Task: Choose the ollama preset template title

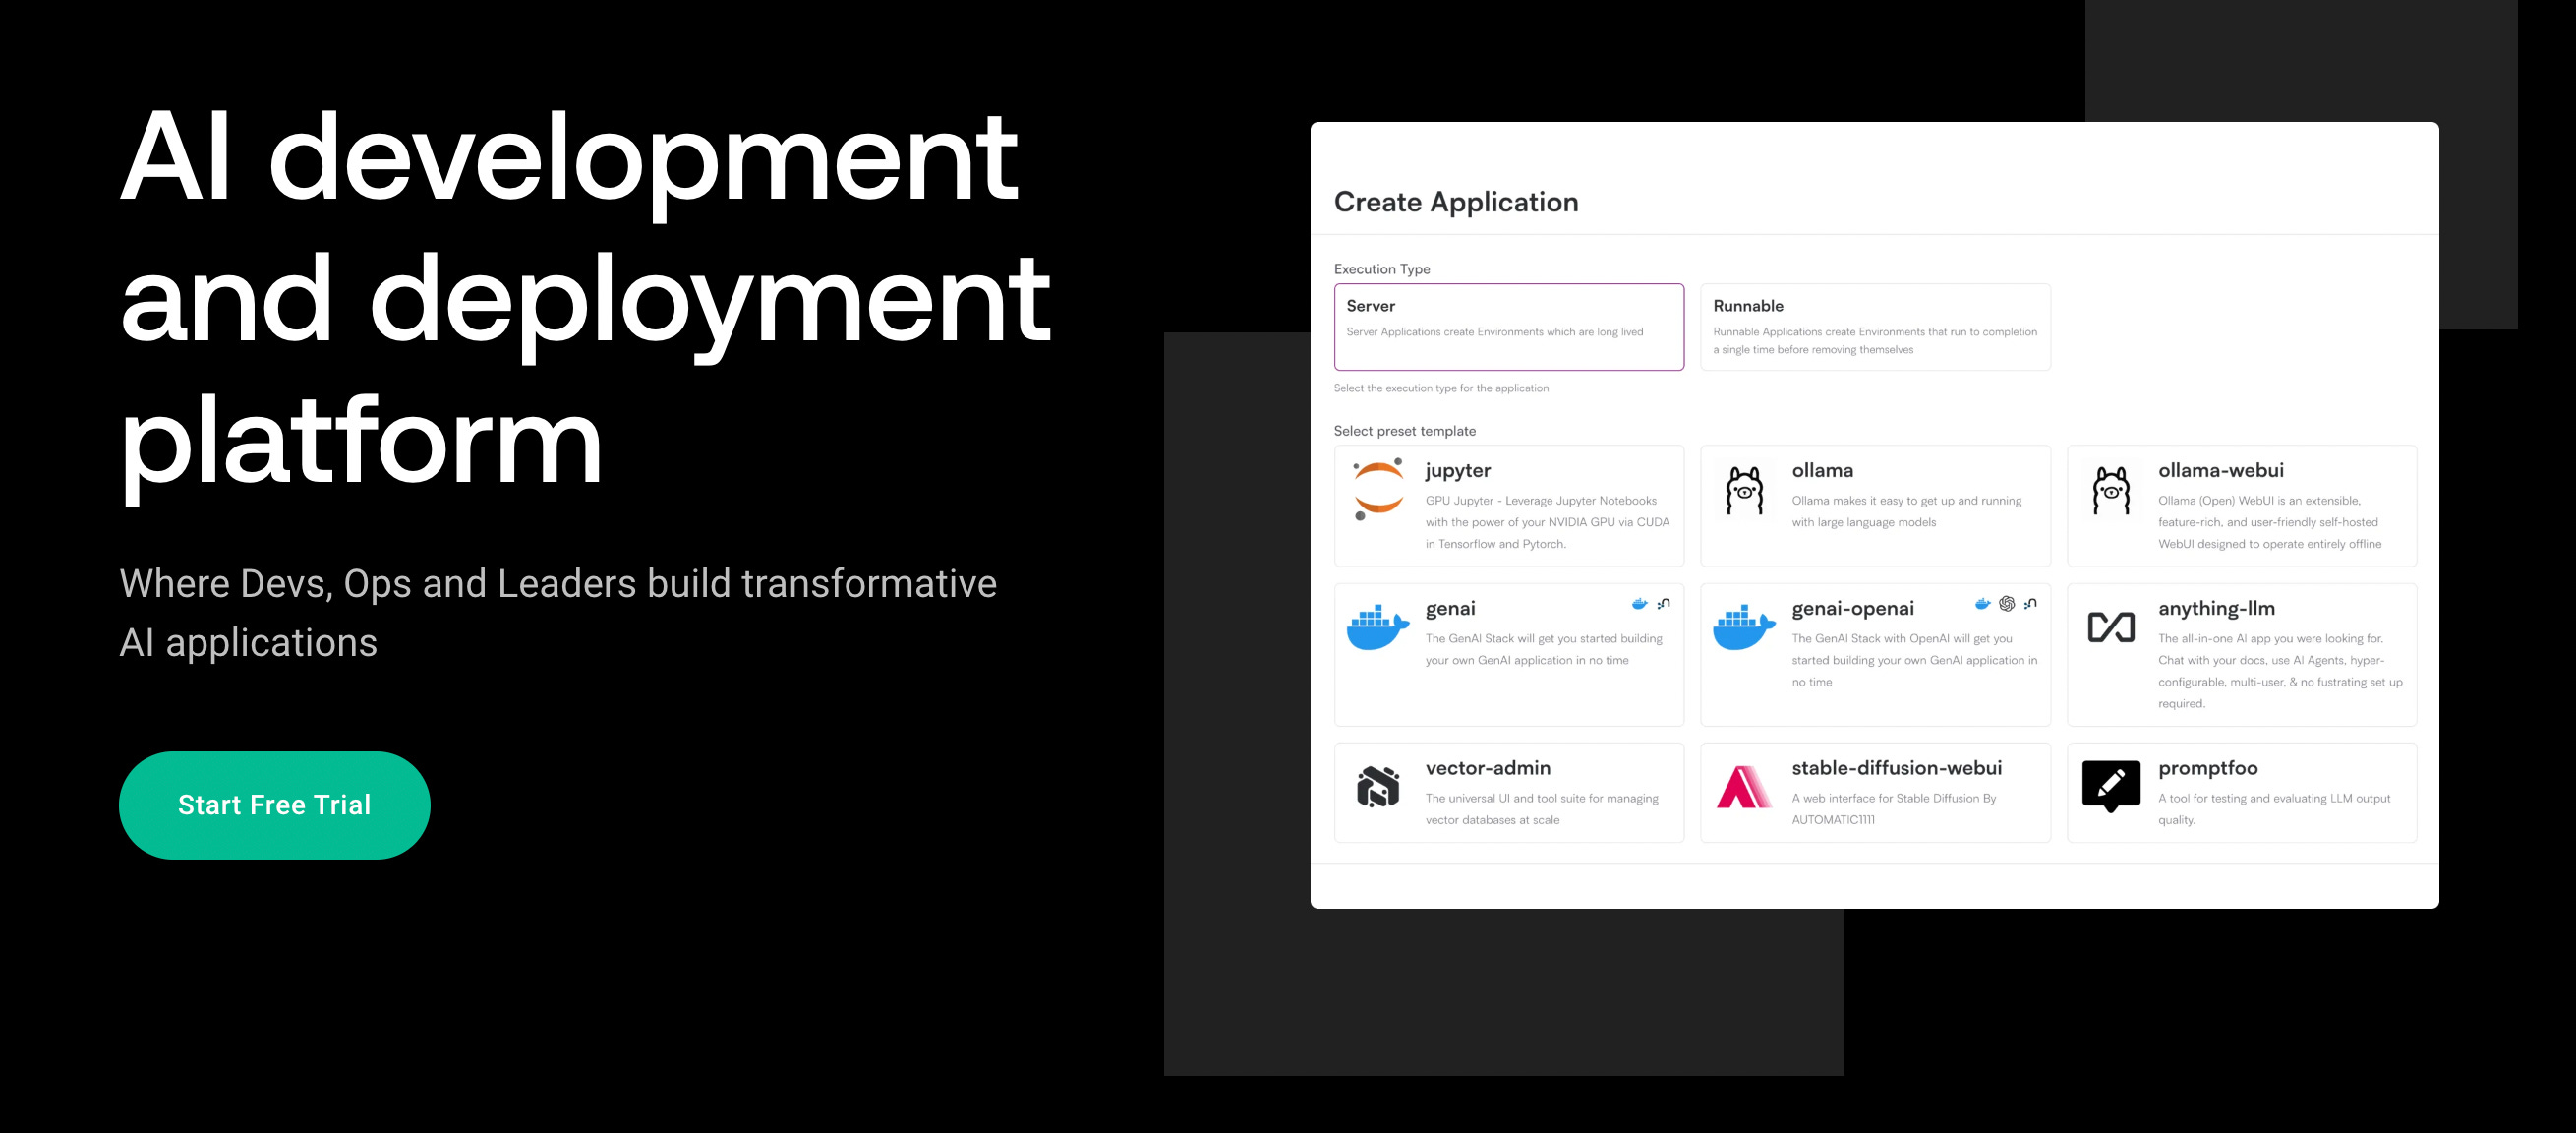Action: pyautogui.click(x=1822, y=470)
